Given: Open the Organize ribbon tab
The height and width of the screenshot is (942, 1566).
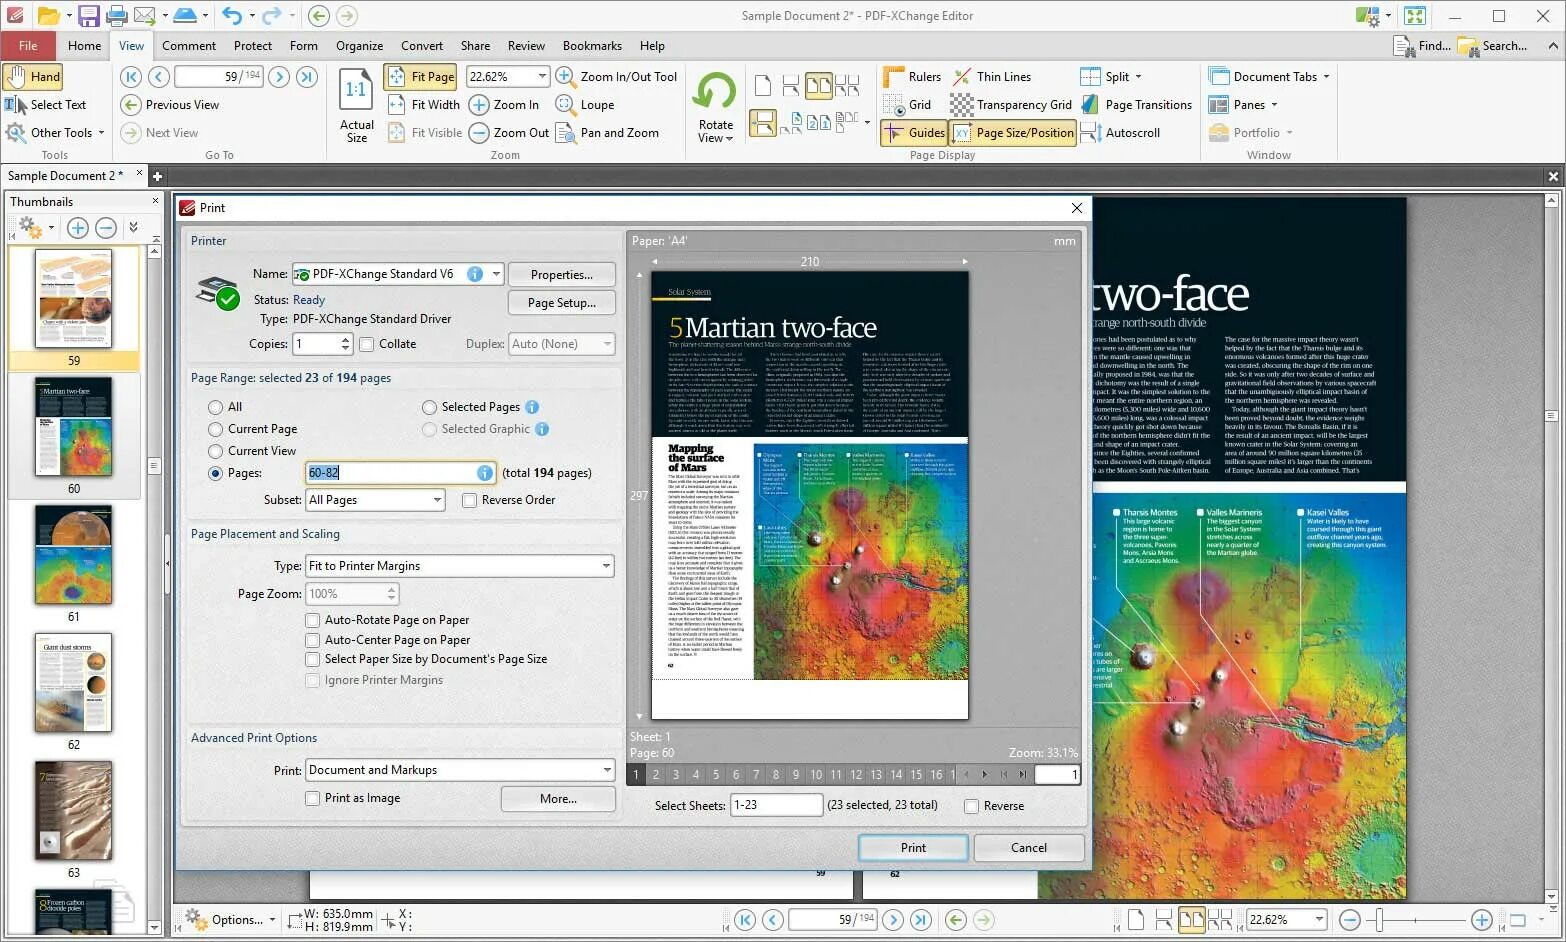Looking at the screenshot, I should click(360, 45).
